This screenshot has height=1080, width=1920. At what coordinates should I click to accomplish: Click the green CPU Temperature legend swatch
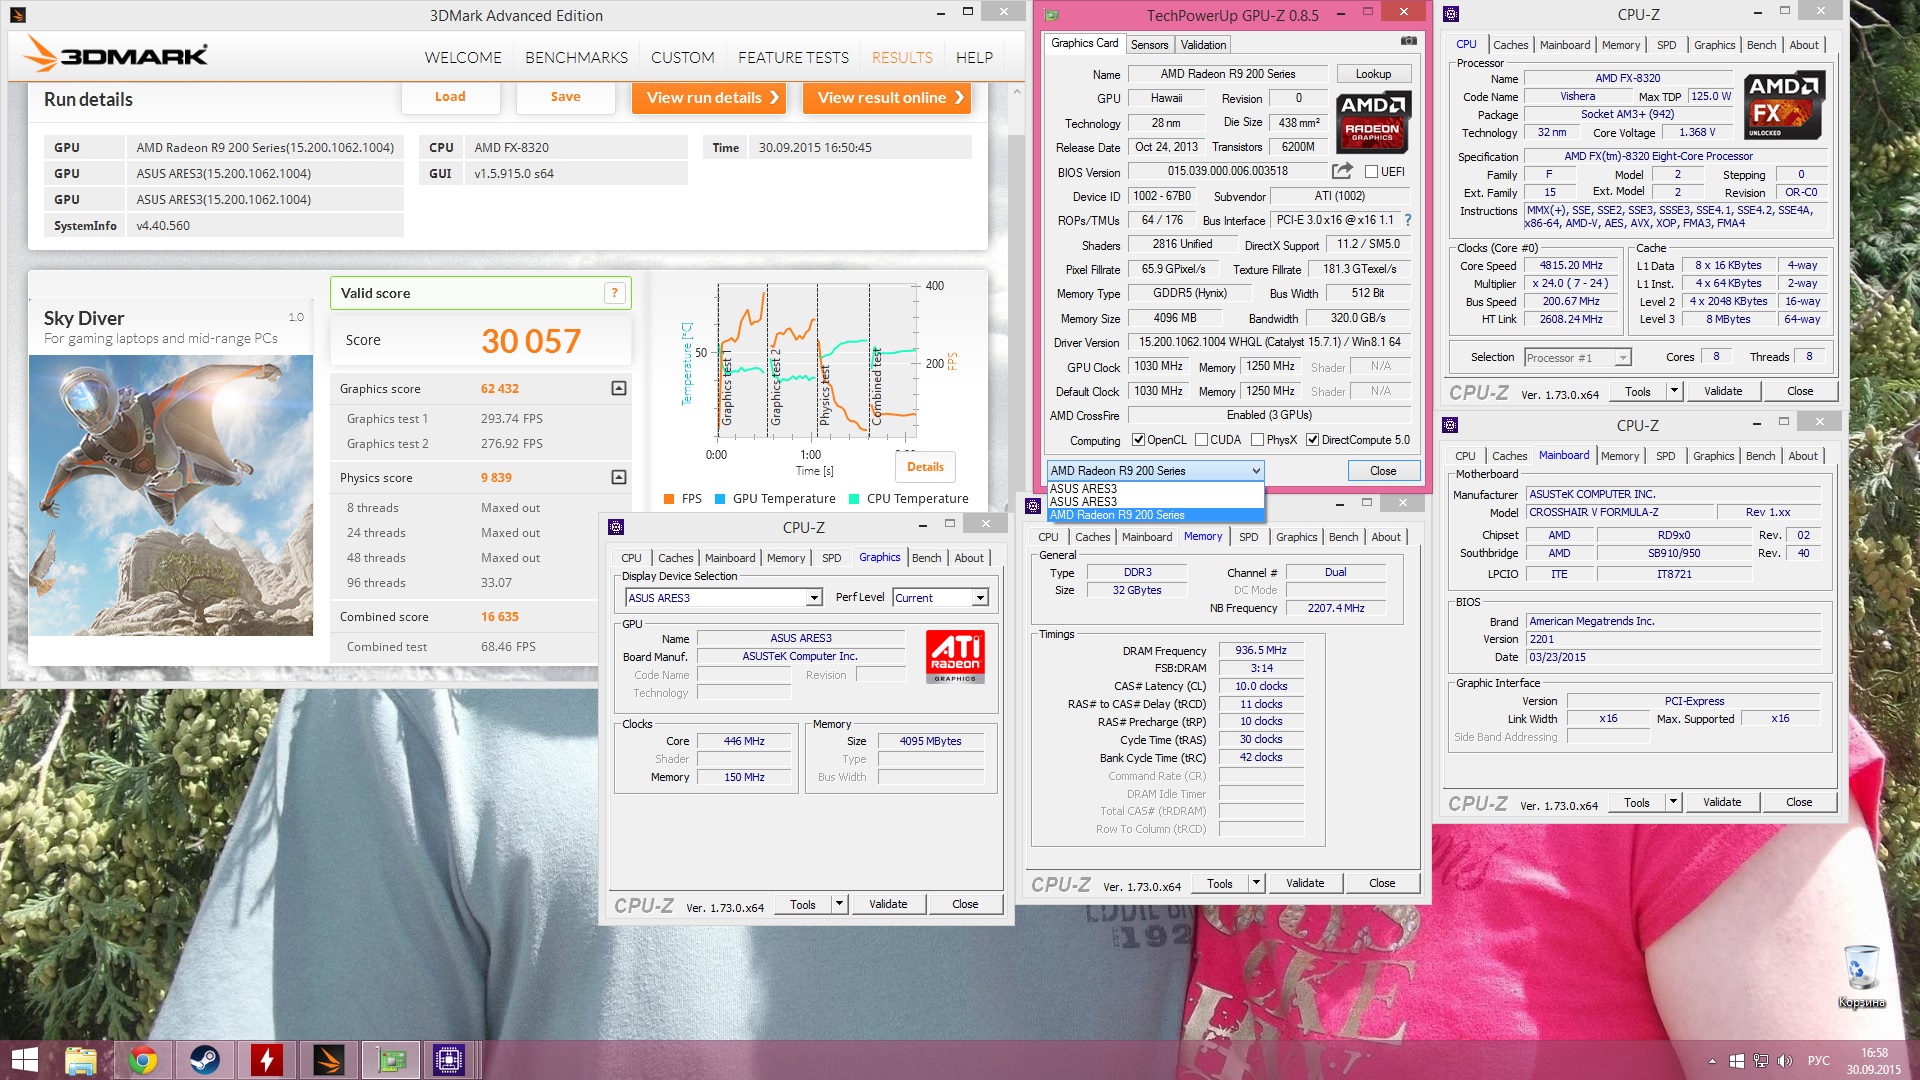(854, 499)
